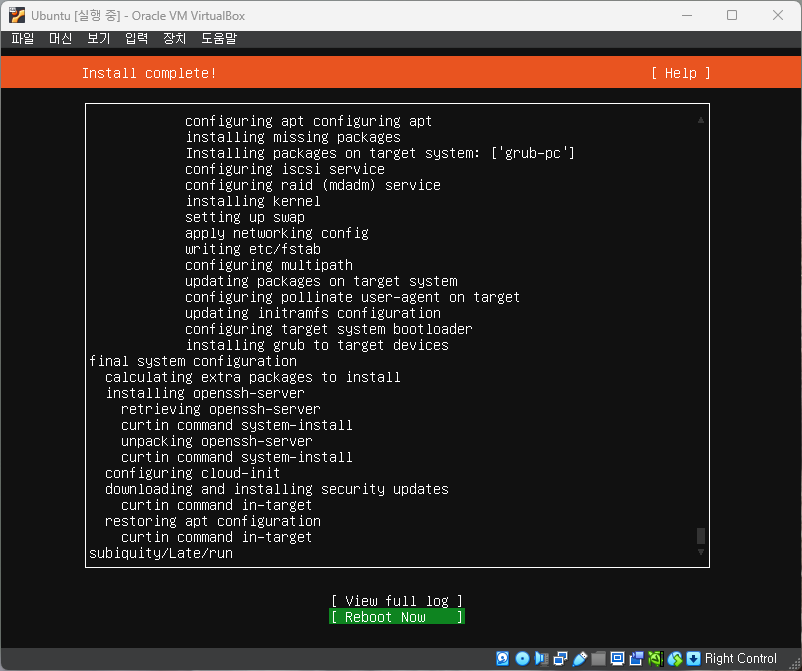Screen dimensions: 802x671
Task: Click the Right Control host key label
Action: [740, 658]
